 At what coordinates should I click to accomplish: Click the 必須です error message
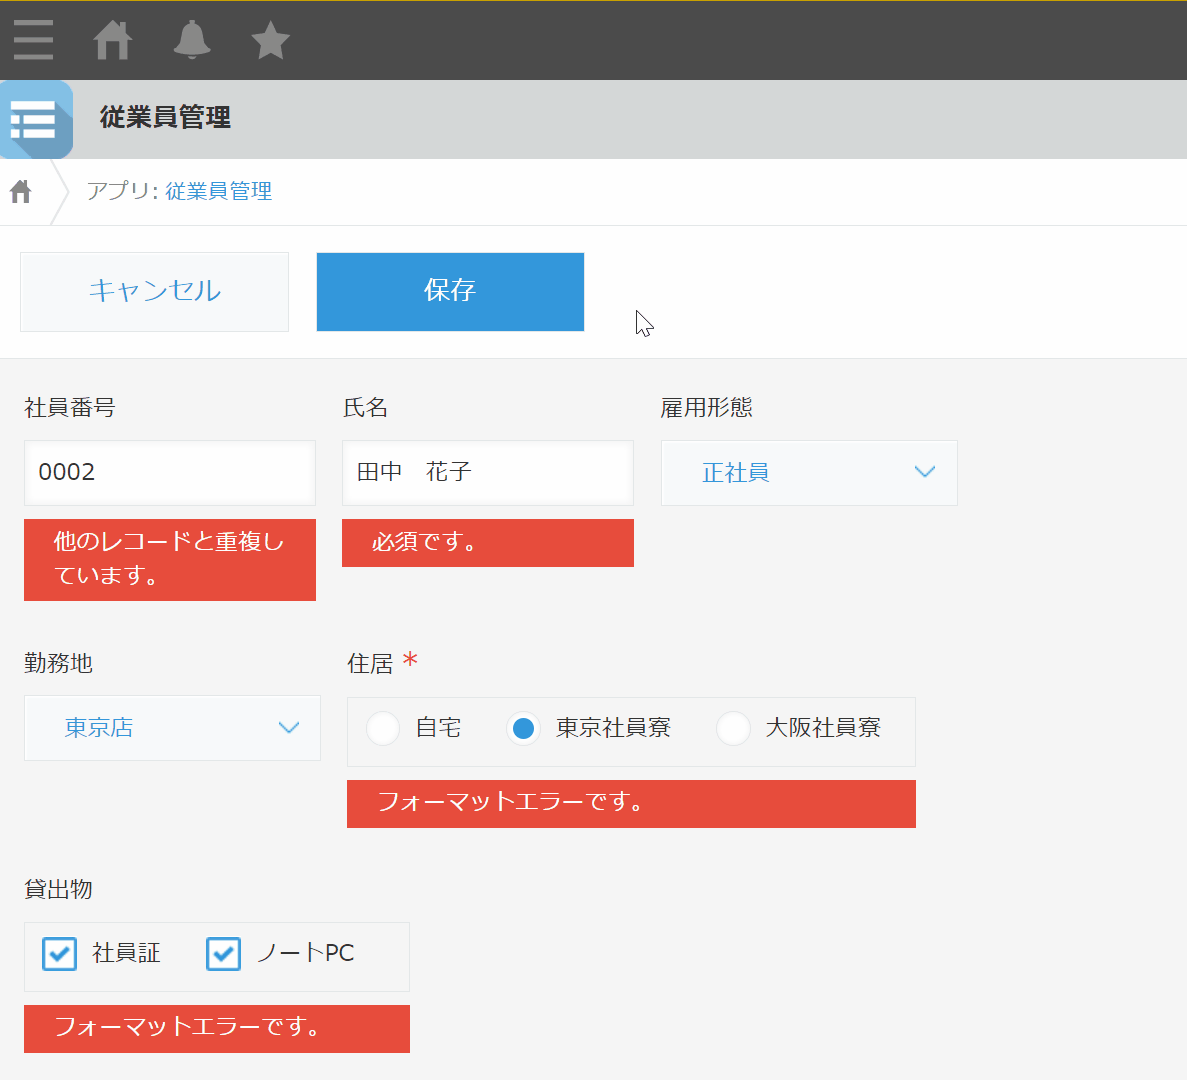pyautogui.click(x=488, y=543)
